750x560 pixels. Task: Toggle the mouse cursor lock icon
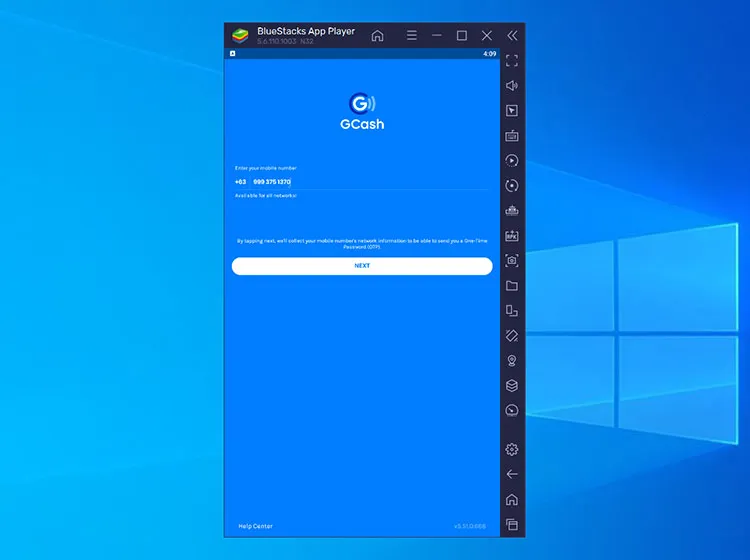point(511,110)
